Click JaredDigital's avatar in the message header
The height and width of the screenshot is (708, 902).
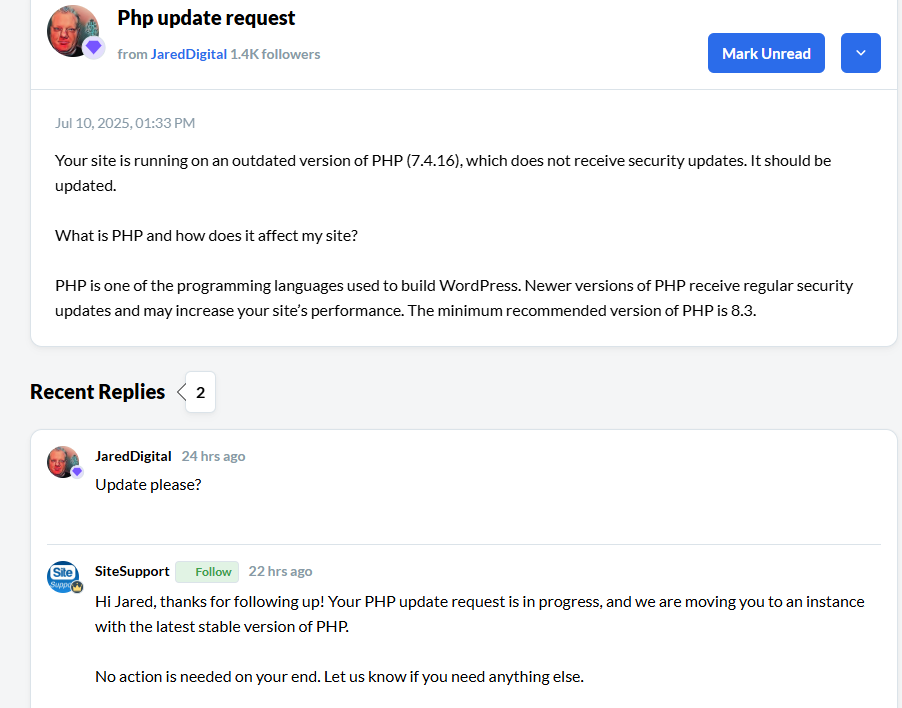[x=72, y=30]
